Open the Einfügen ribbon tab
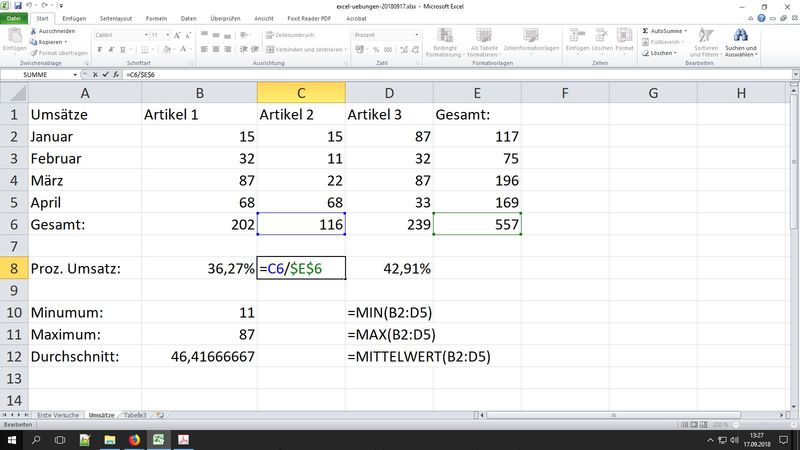The width and height of the screenshot is (800, 450). (x=74, y=17)
